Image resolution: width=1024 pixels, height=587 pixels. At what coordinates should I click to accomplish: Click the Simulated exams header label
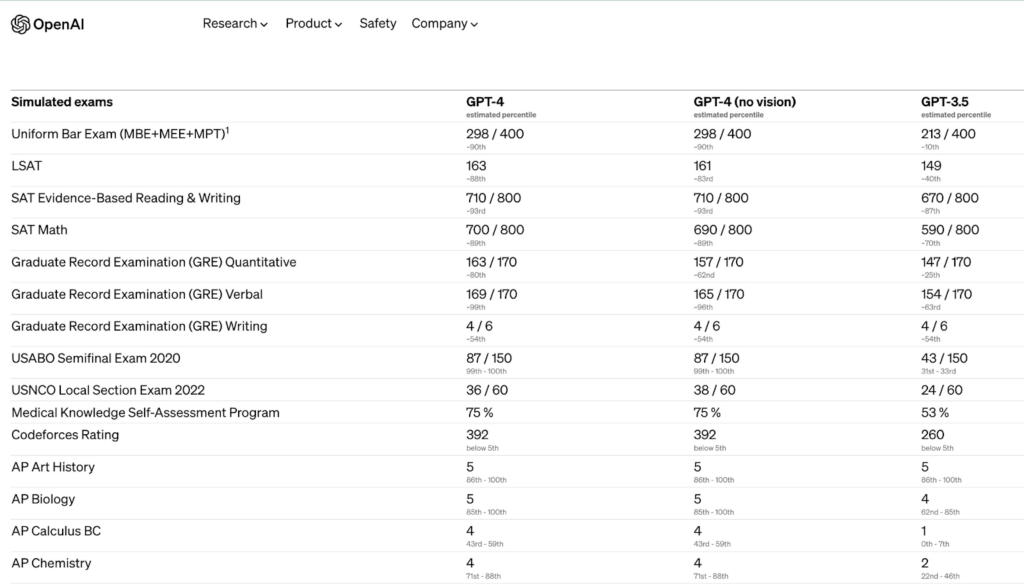(x=62, y=102)
